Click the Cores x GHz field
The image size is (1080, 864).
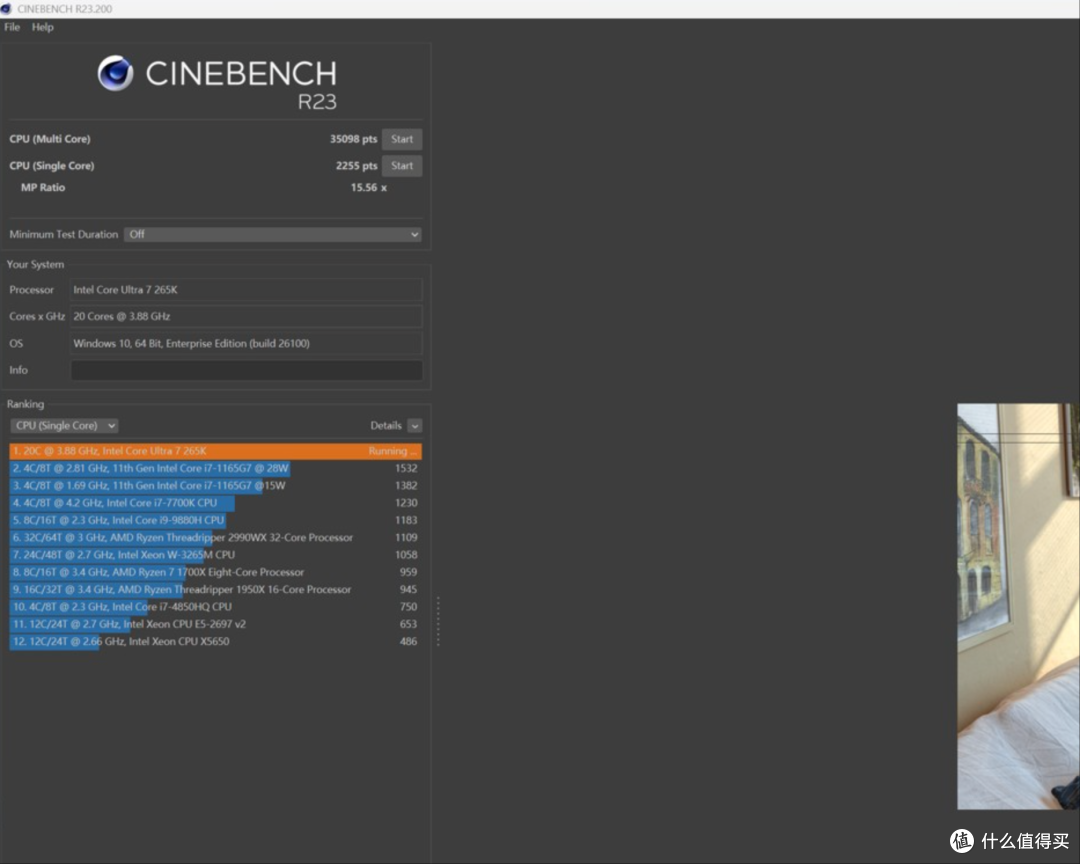246,316
